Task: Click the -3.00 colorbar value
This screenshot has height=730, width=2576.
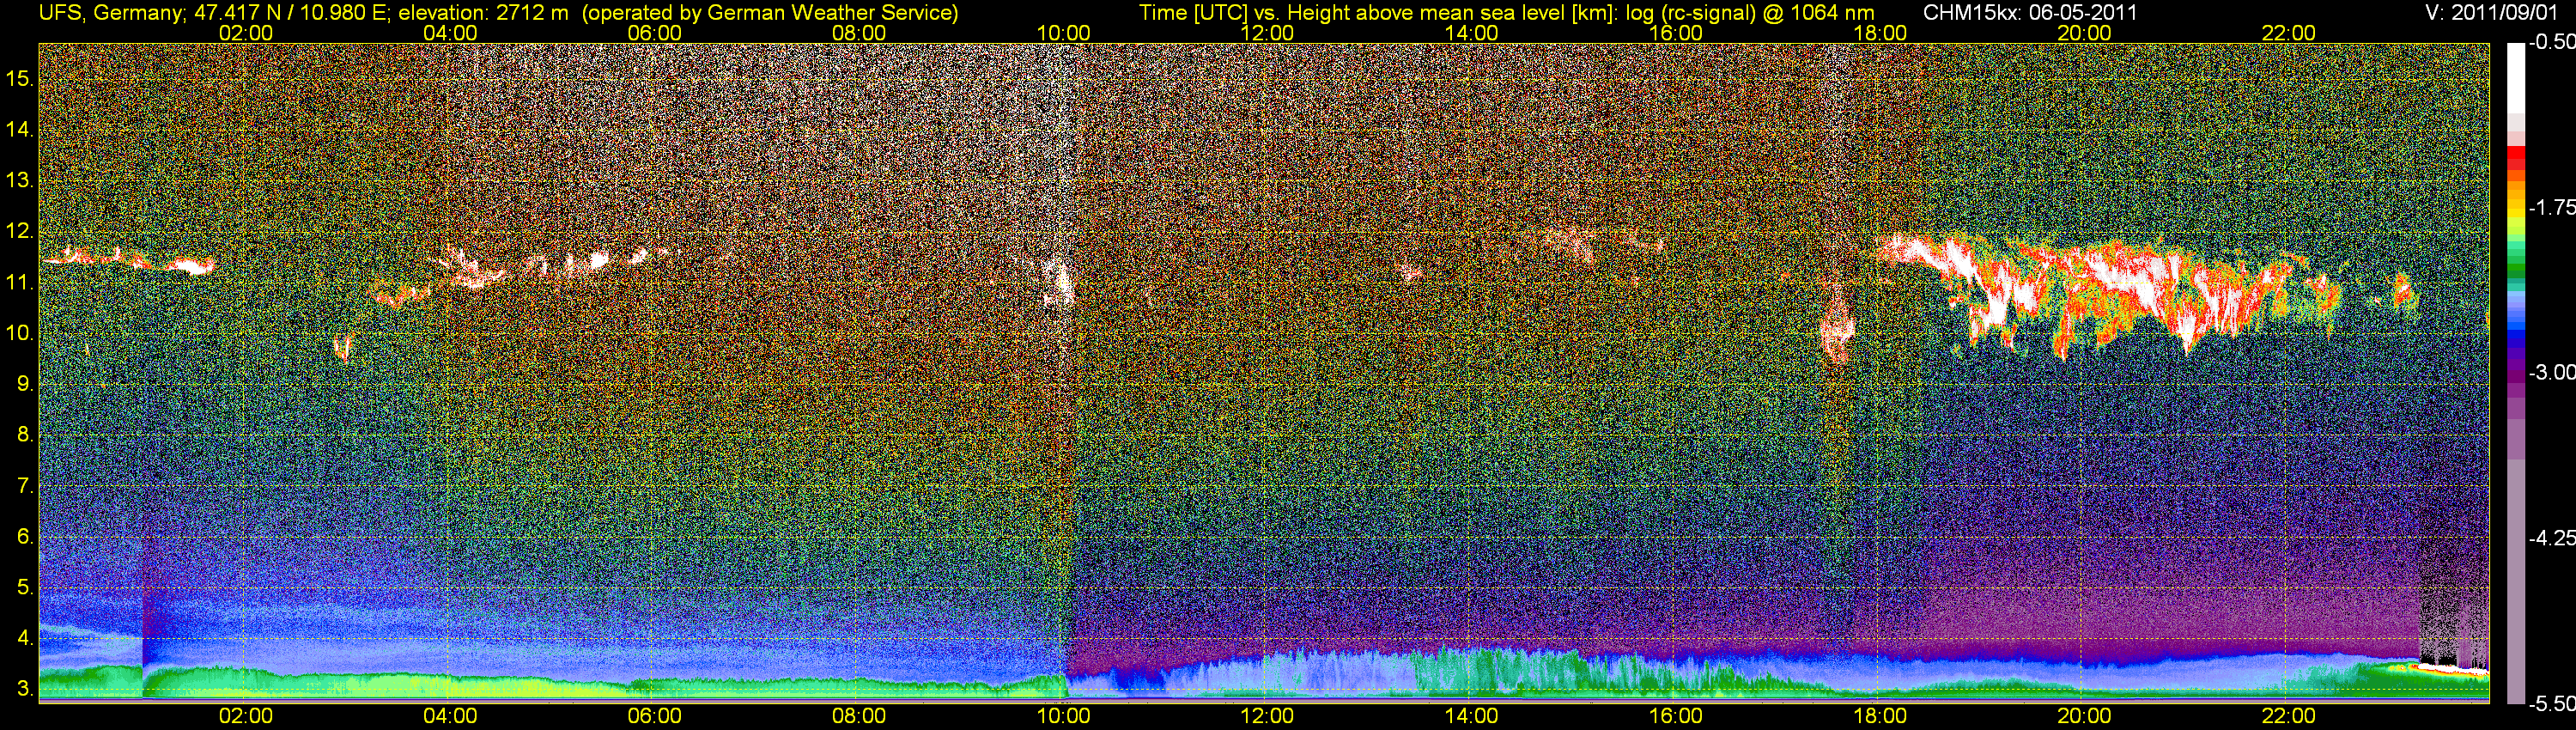Action: click(2552, 373)
